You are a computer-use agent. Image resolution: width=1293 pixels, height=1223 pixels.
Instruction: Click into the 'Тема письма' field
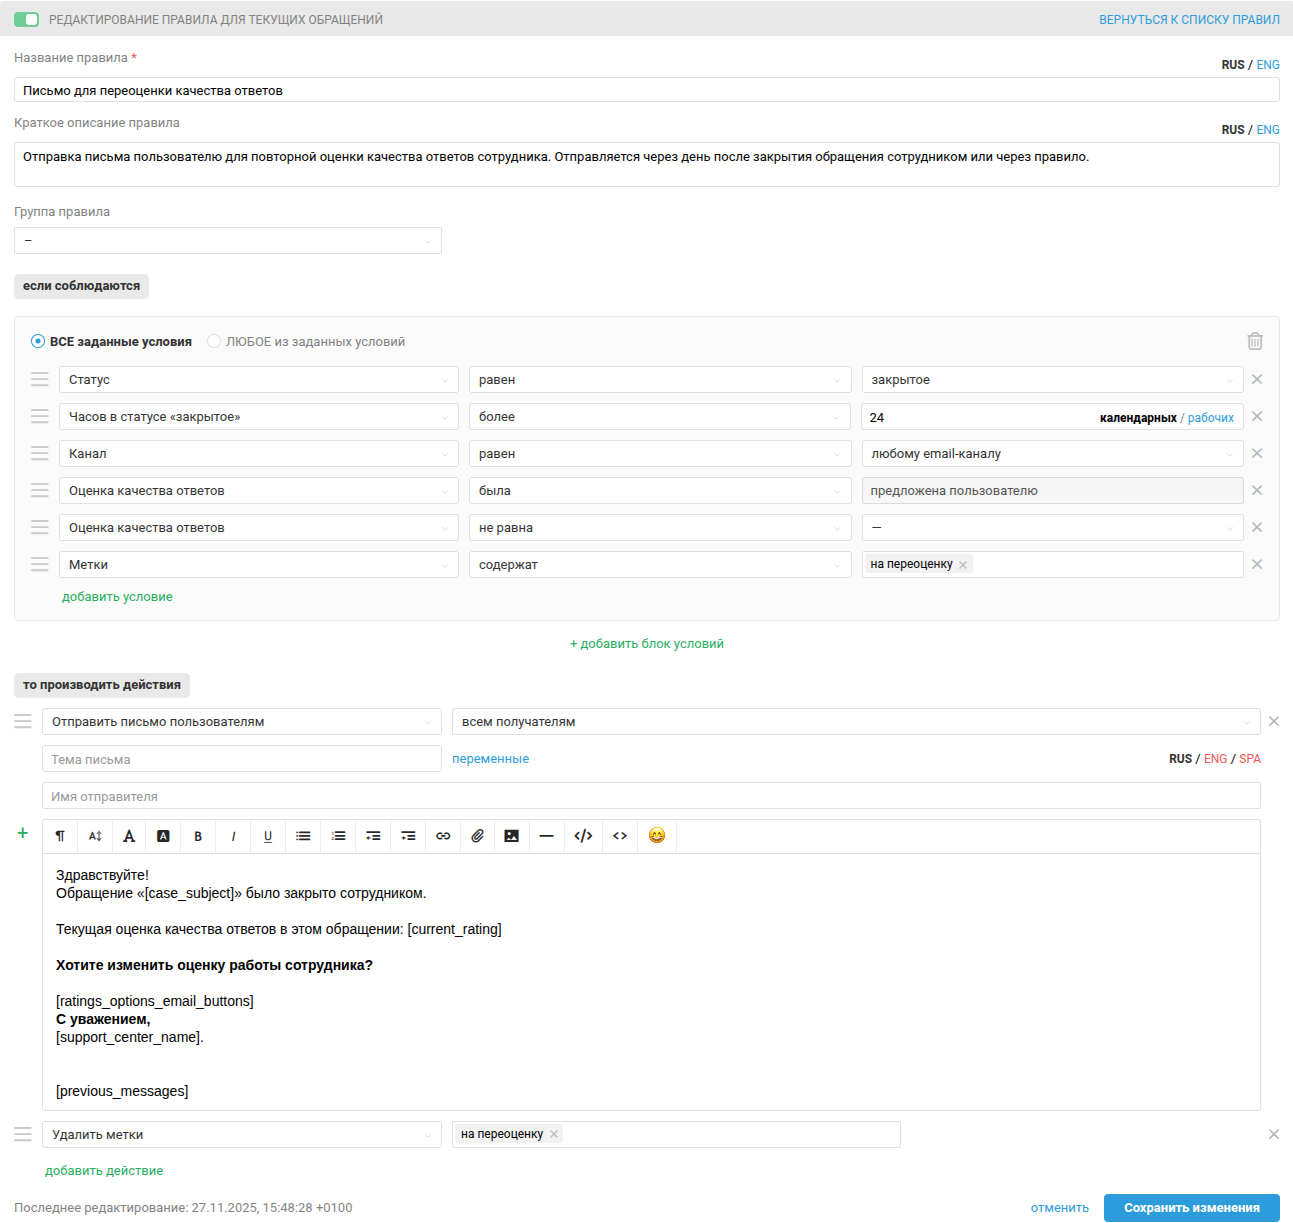click(241, 759)
